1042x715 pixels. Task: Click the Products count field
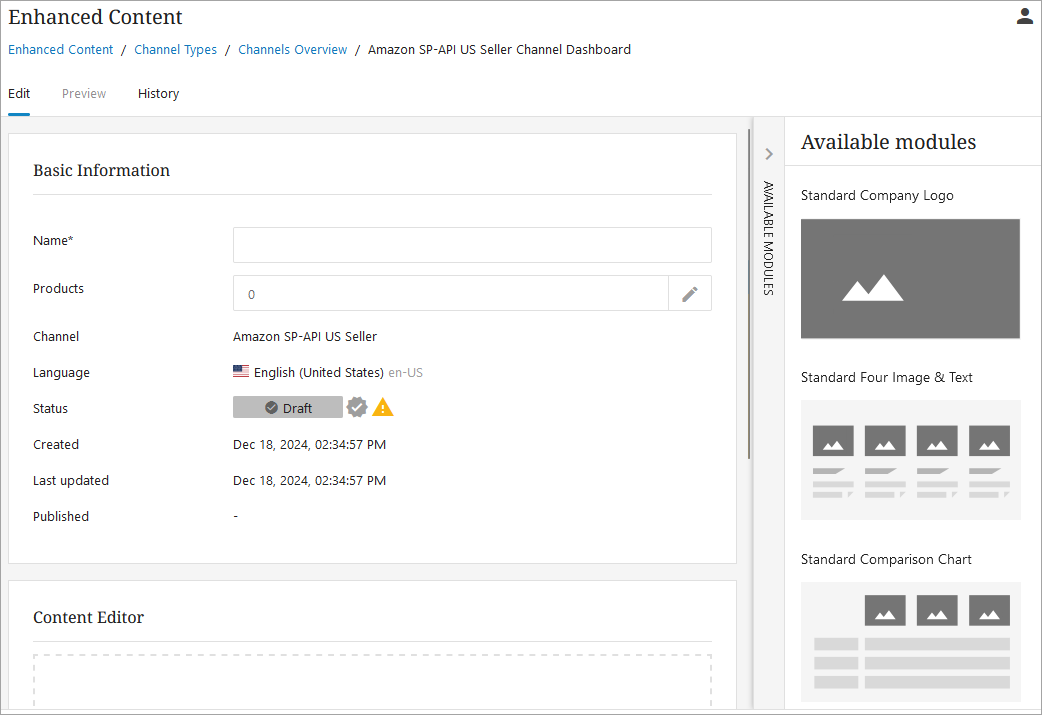click(450, 294)
